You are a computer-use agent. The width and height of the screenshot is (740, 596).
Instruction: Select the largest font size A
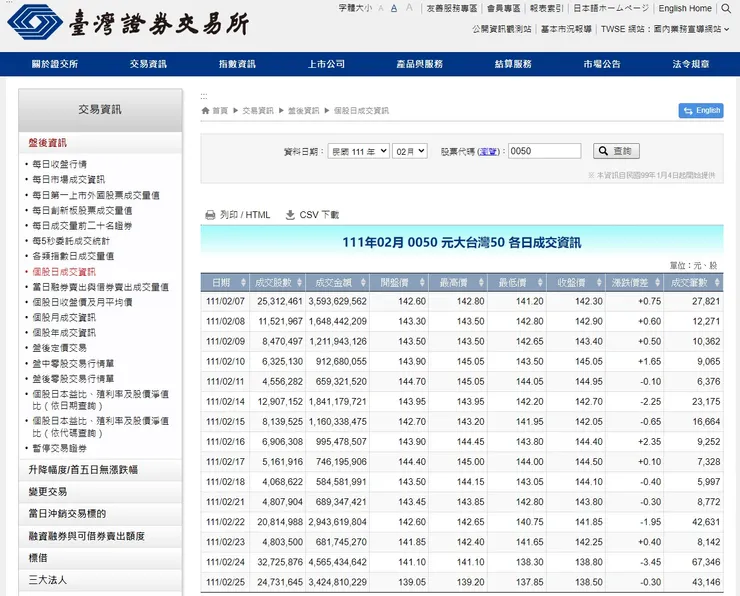click(409, 8)
